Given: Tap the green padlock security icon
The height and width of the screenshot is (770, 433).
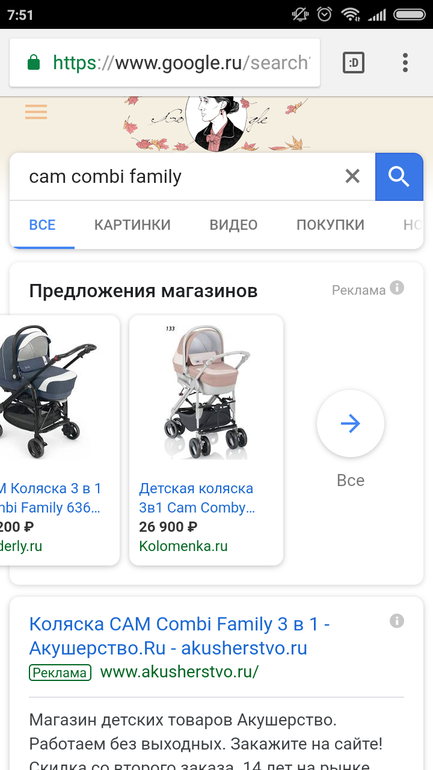Looking at the screenshot, I should coord(33,63).
